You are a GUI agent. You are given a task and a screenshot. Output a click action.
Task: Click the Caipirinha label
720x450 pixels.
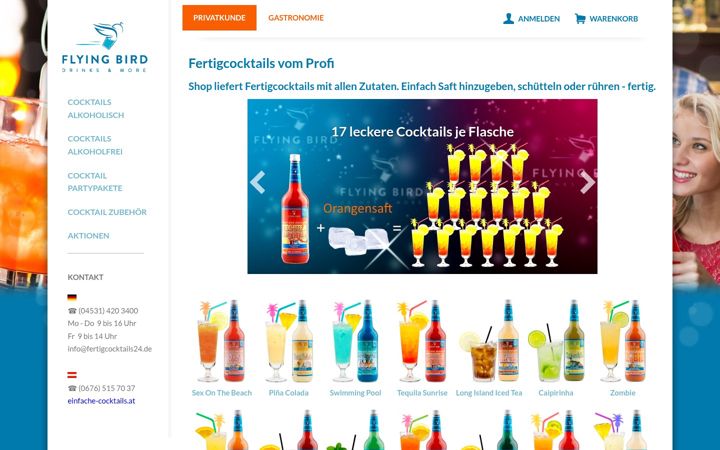(x=556, y=393)
